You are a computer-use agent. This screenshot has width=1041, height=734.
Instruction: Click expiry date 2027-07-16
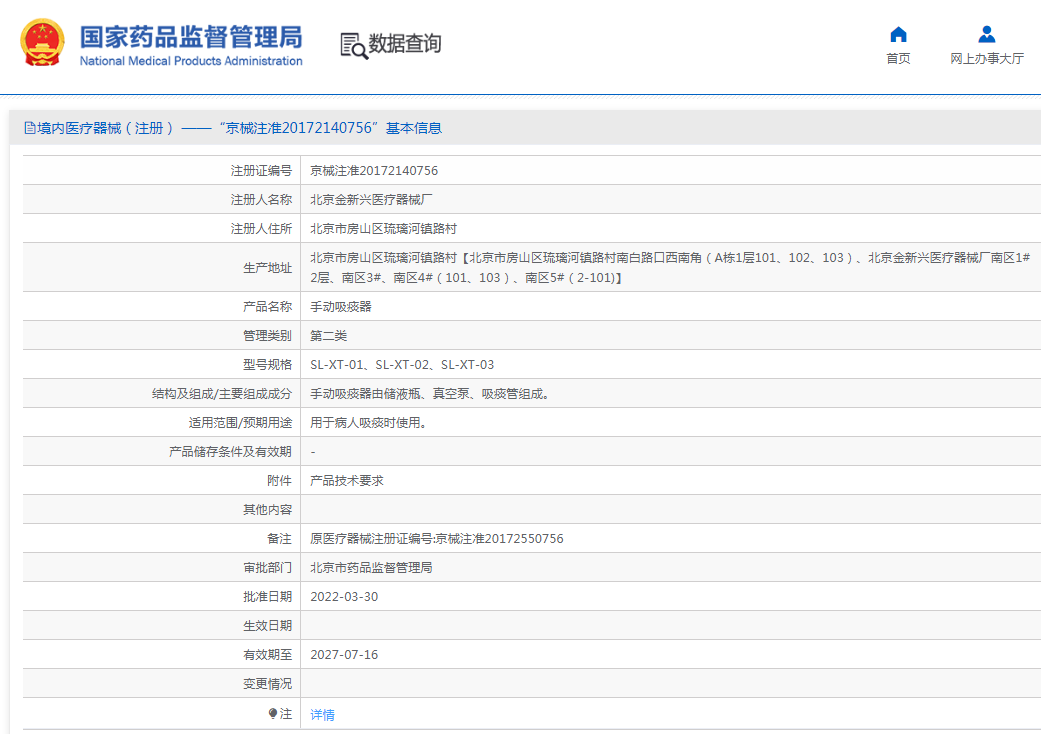tap(344, 655)
